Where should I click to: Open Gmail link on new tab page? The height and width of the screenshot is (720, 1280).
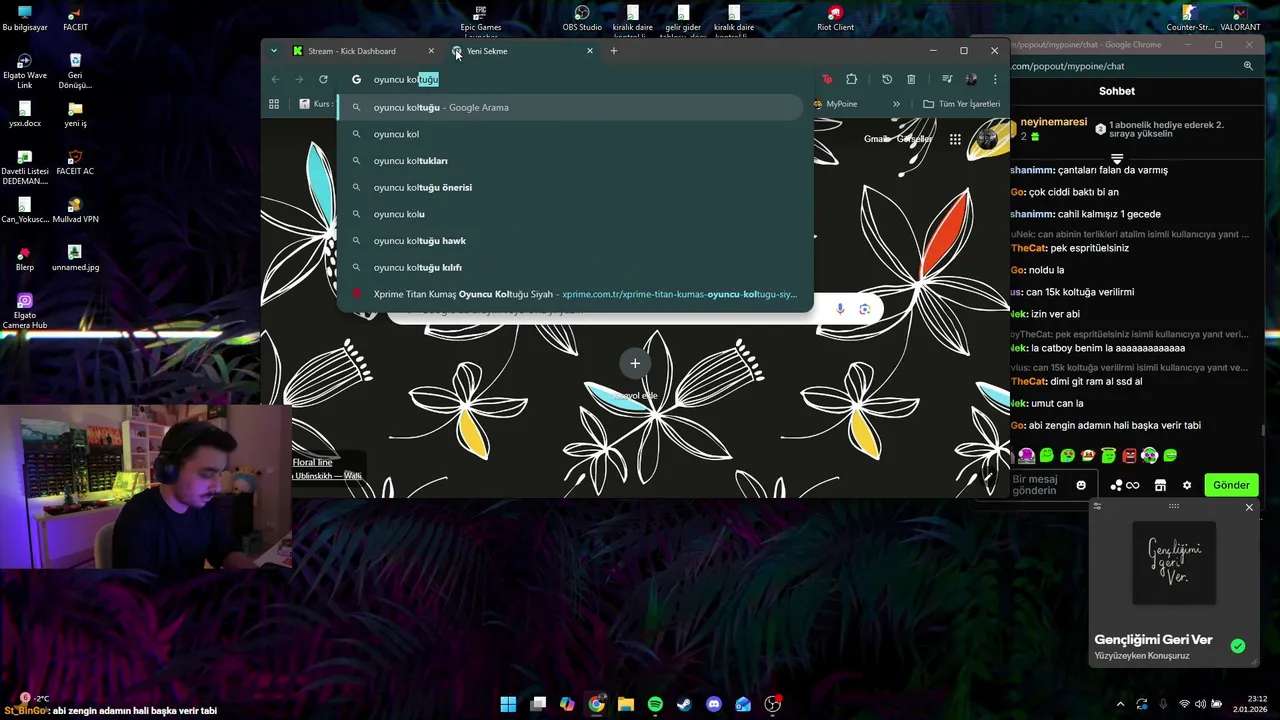tap(876, 139)
